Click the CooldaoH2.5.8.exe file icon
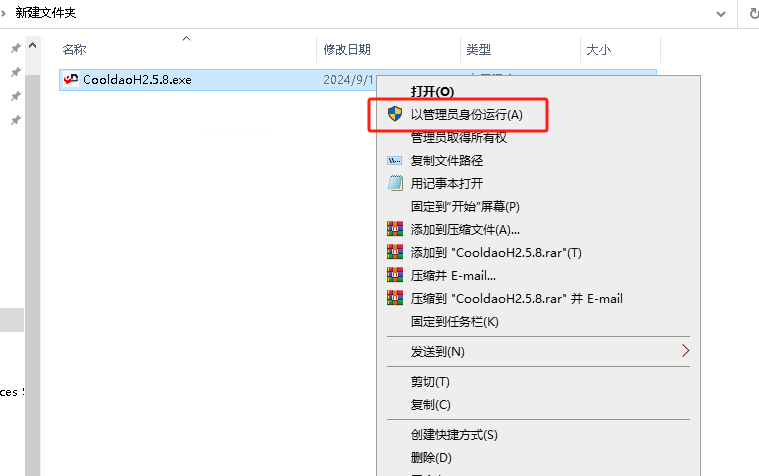759x476 pixels. click(70, 80)
